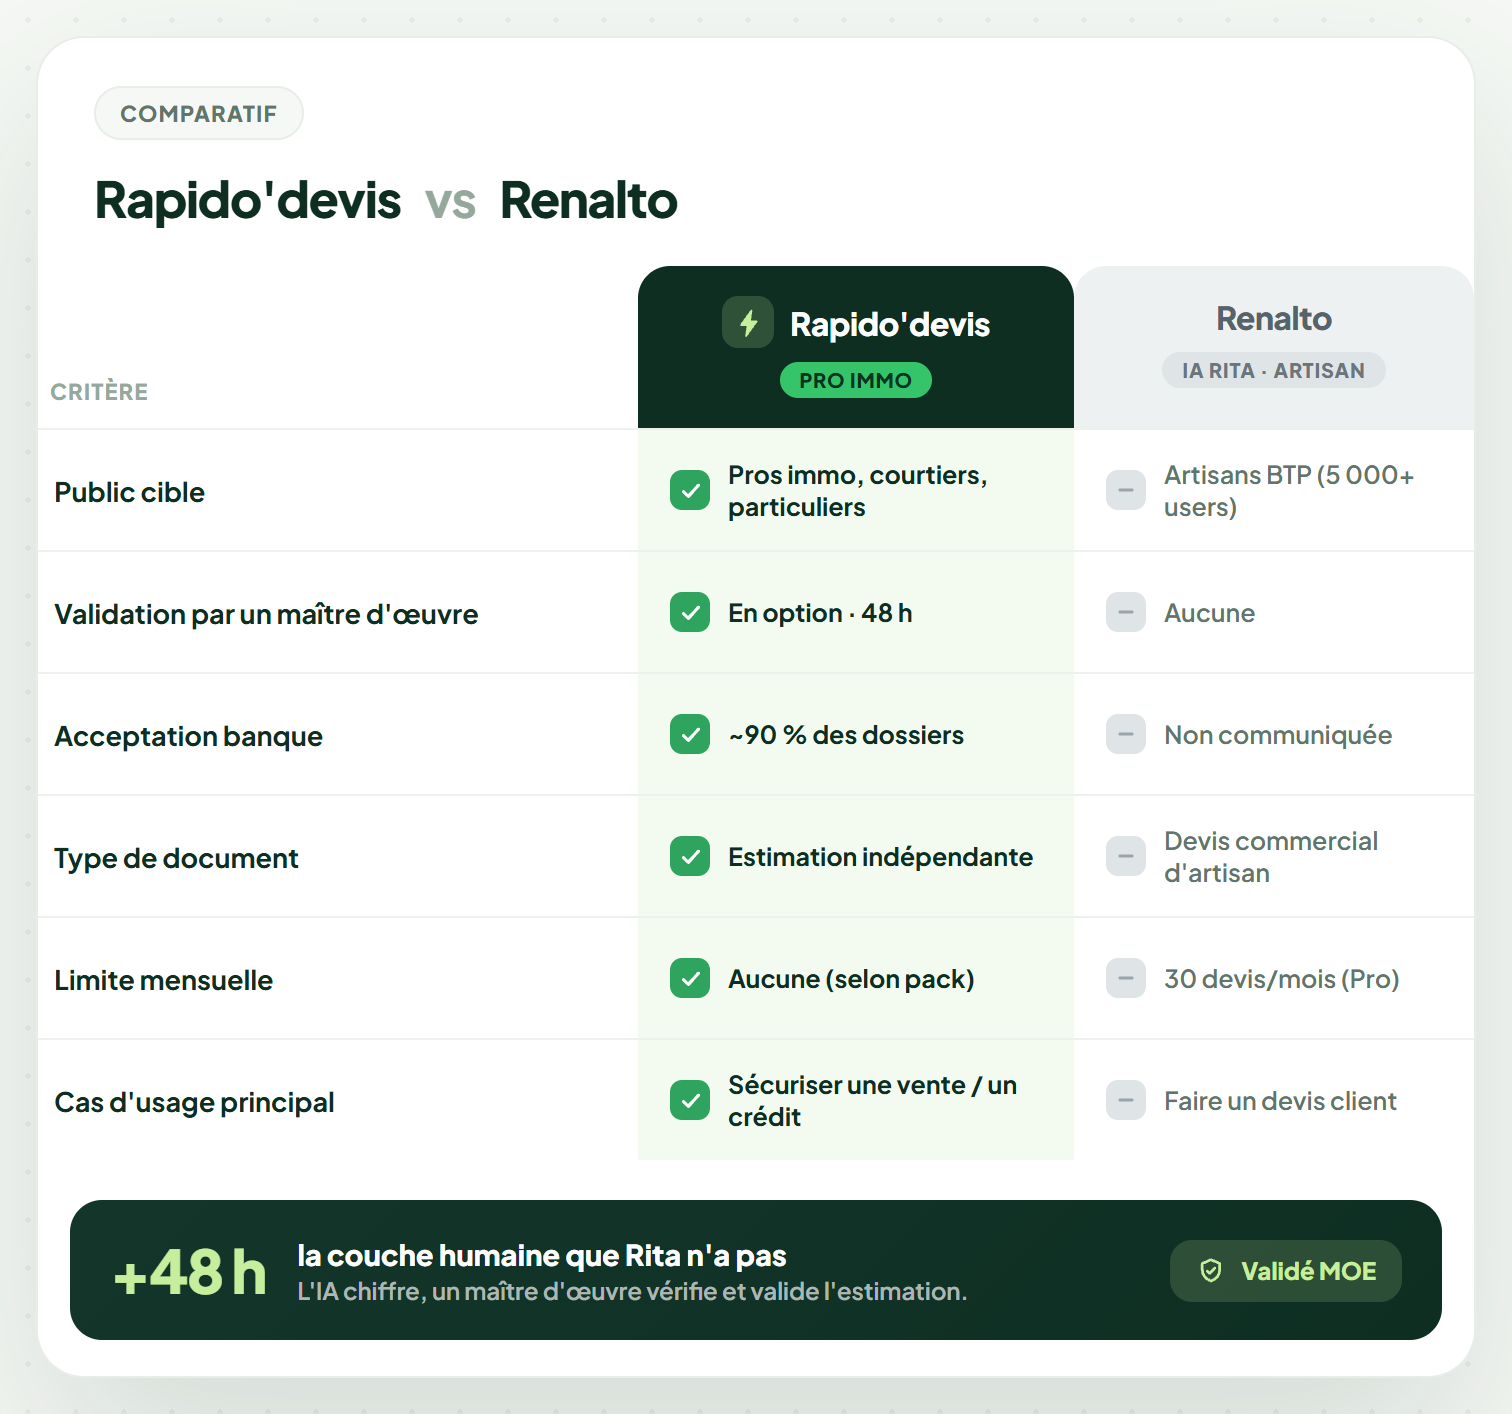This screenshot has height=1414, width=1512.
Task: Click the Type de document row label
Action: pyautogui.click(x=176, y=859)
